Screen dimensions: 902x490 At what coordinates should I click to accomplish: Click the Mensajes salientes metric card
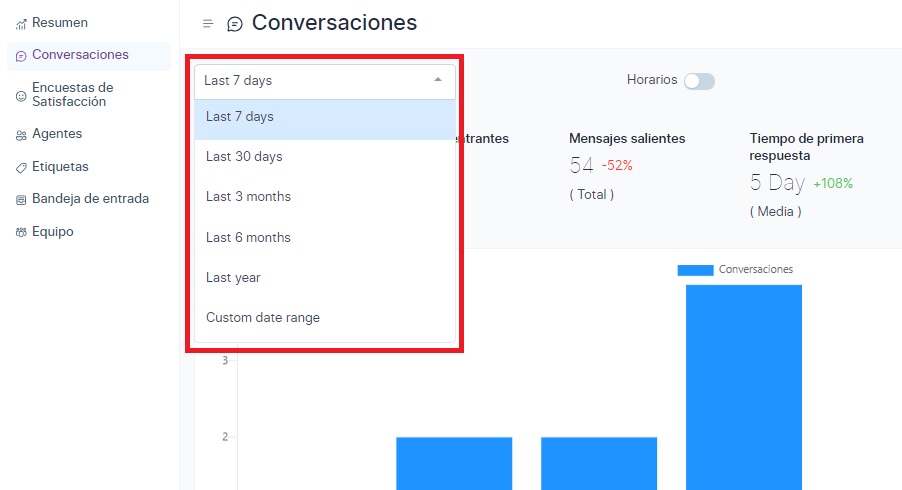627,165
